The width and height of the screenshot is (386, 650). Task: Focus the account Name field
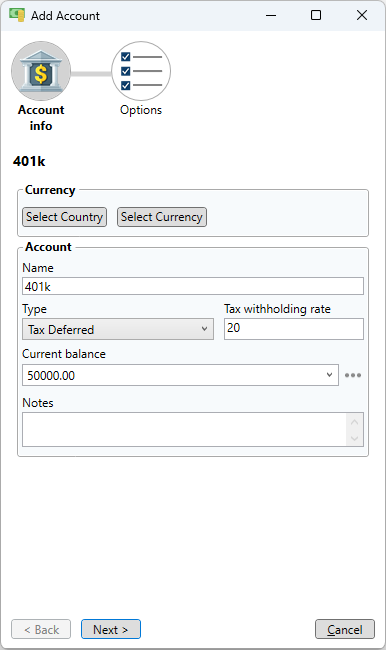point(193,286)
